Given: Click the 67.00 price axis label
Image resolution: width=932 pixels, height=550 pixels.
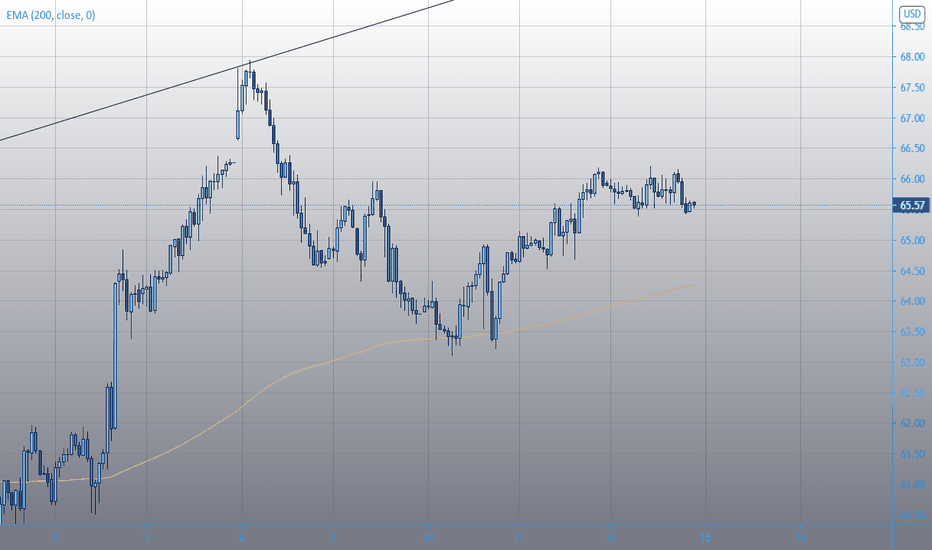Looking at the screenshot, I should [912, 118].
